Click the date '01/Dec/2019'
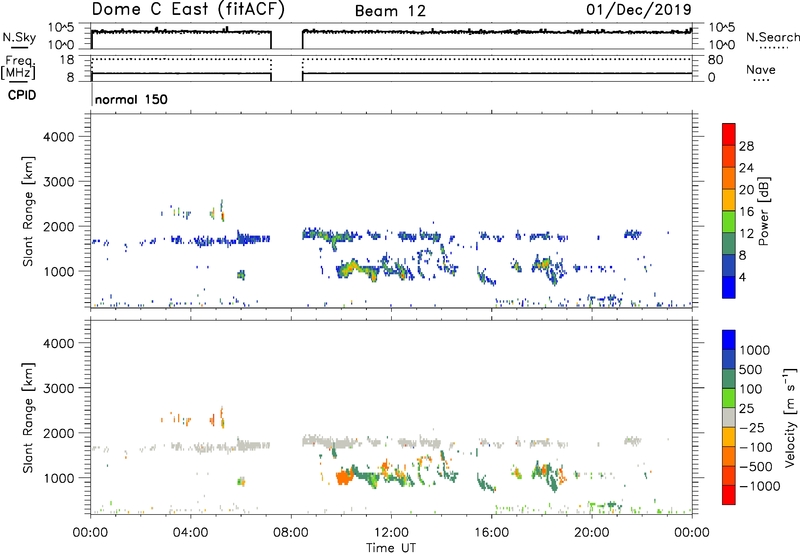Viewport: 800px width, 554px height. [639, 9]
